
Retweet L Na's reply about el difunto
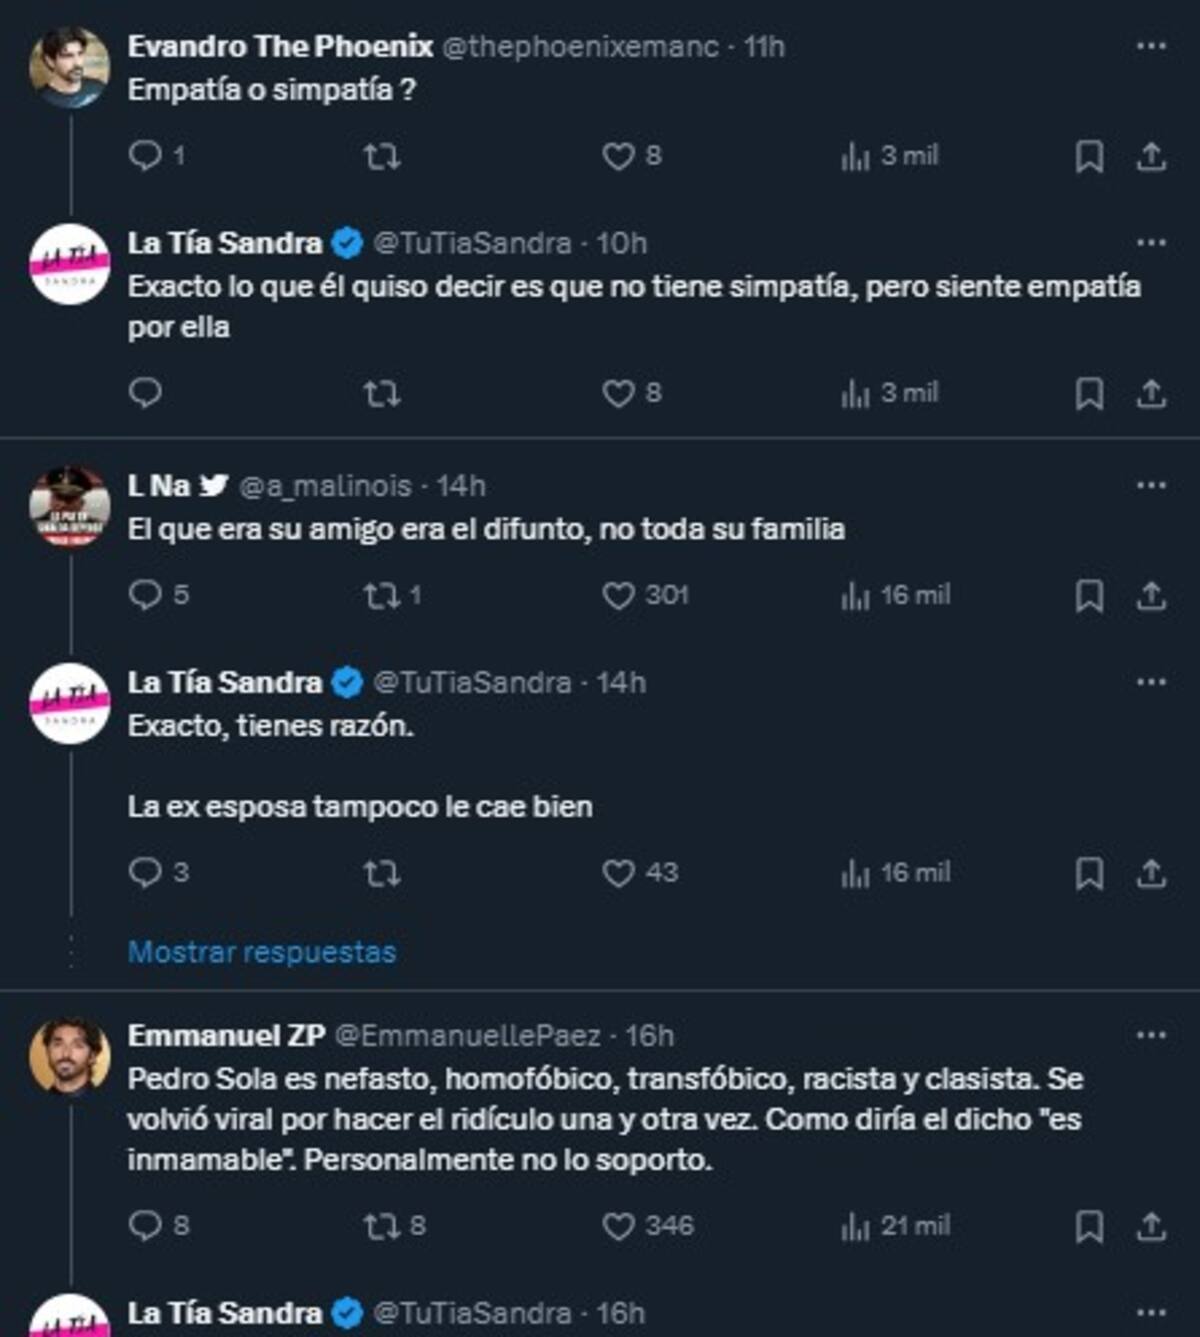point(383,594)
